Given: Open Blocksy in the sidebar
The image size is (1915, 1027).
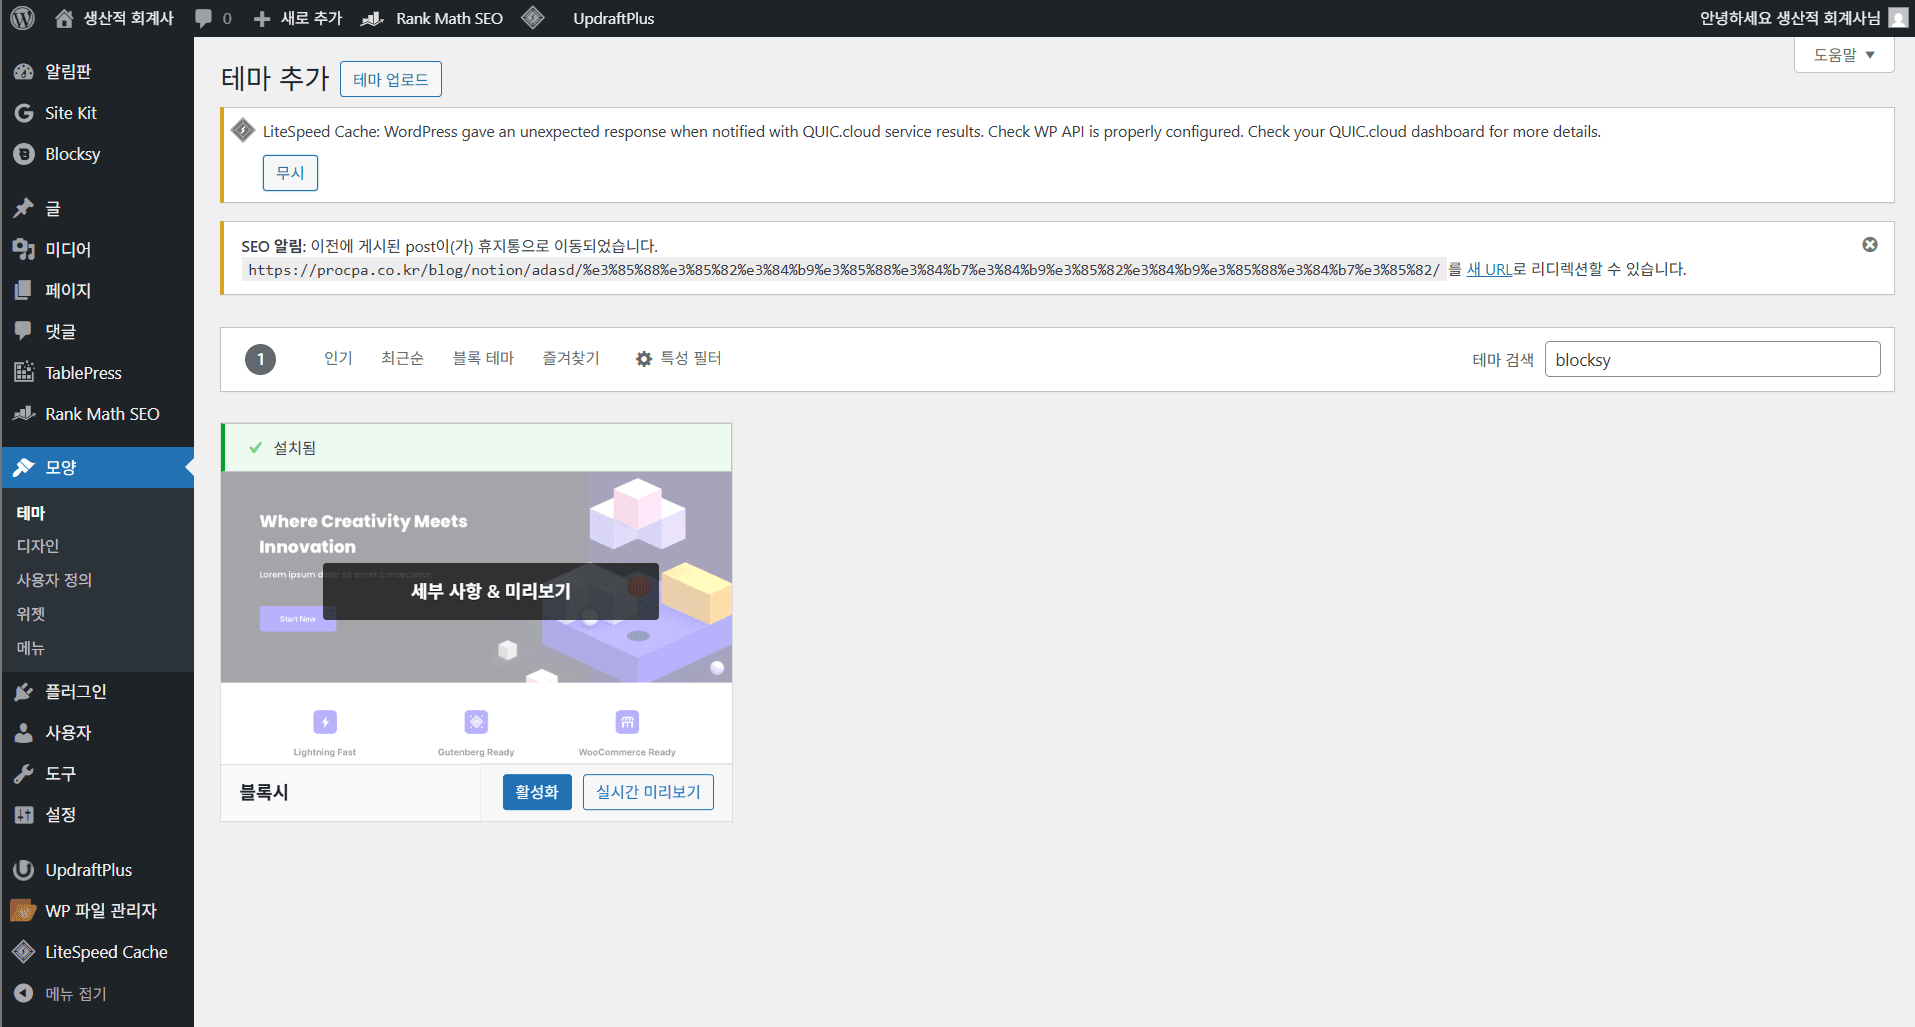Looking at the screenshot, I should (x=72, y=154).
